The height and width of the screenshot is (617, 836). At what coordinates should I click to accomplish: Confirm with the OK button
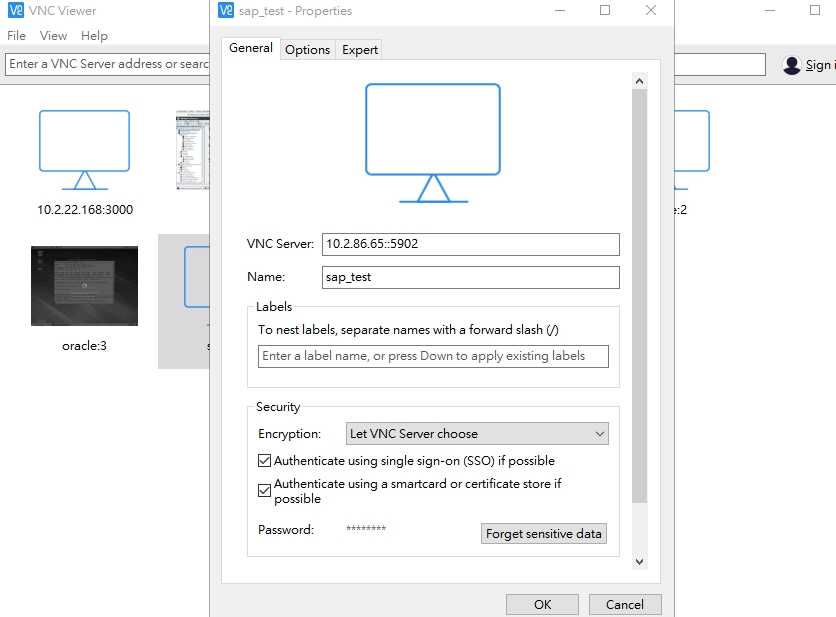pyautogui.click(x=542, y=604)
